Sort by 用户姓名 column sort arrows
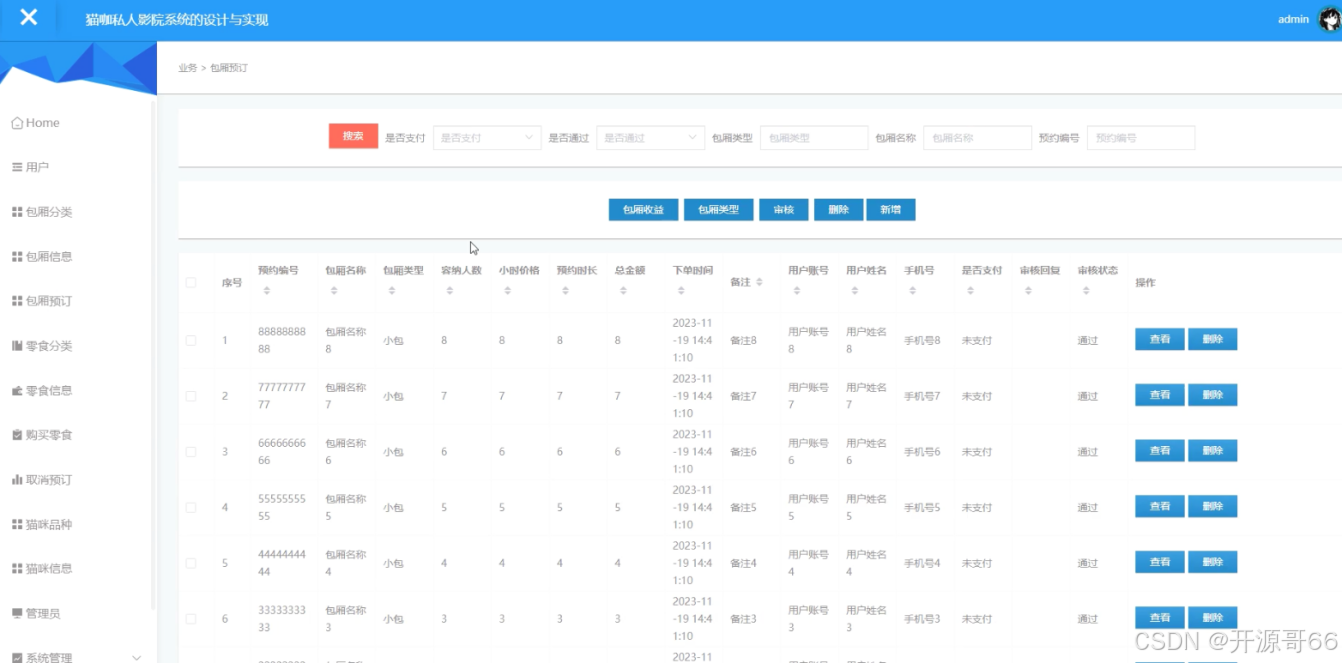This screenshot has height=663, width=1342. [855, 291]
